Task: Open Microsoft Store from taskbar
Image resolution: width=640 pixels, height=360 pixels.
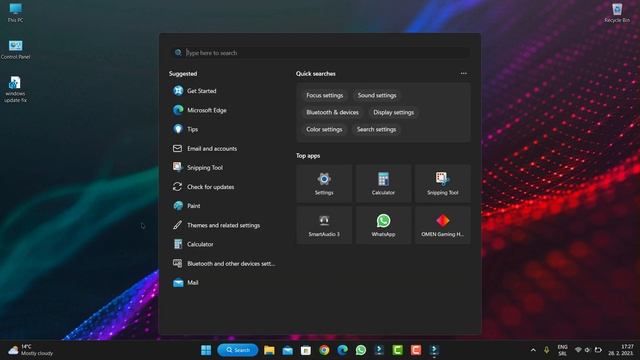Action: [306, 350]
